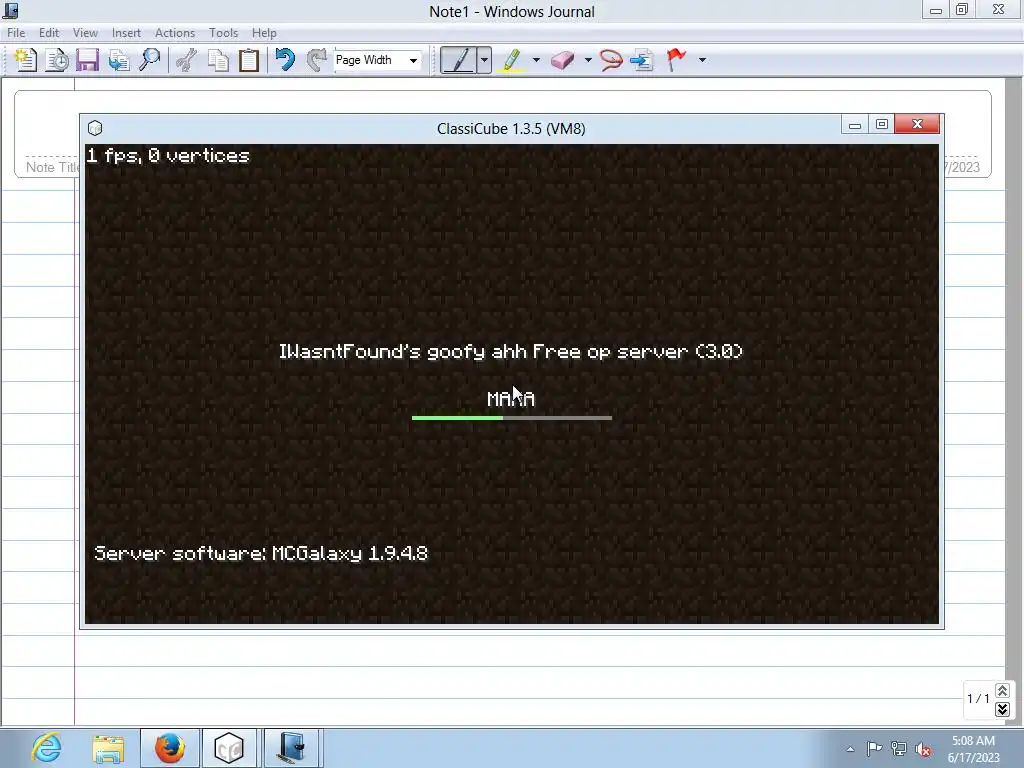
Task: Click the network tray icon
Action: pos(899,749)
